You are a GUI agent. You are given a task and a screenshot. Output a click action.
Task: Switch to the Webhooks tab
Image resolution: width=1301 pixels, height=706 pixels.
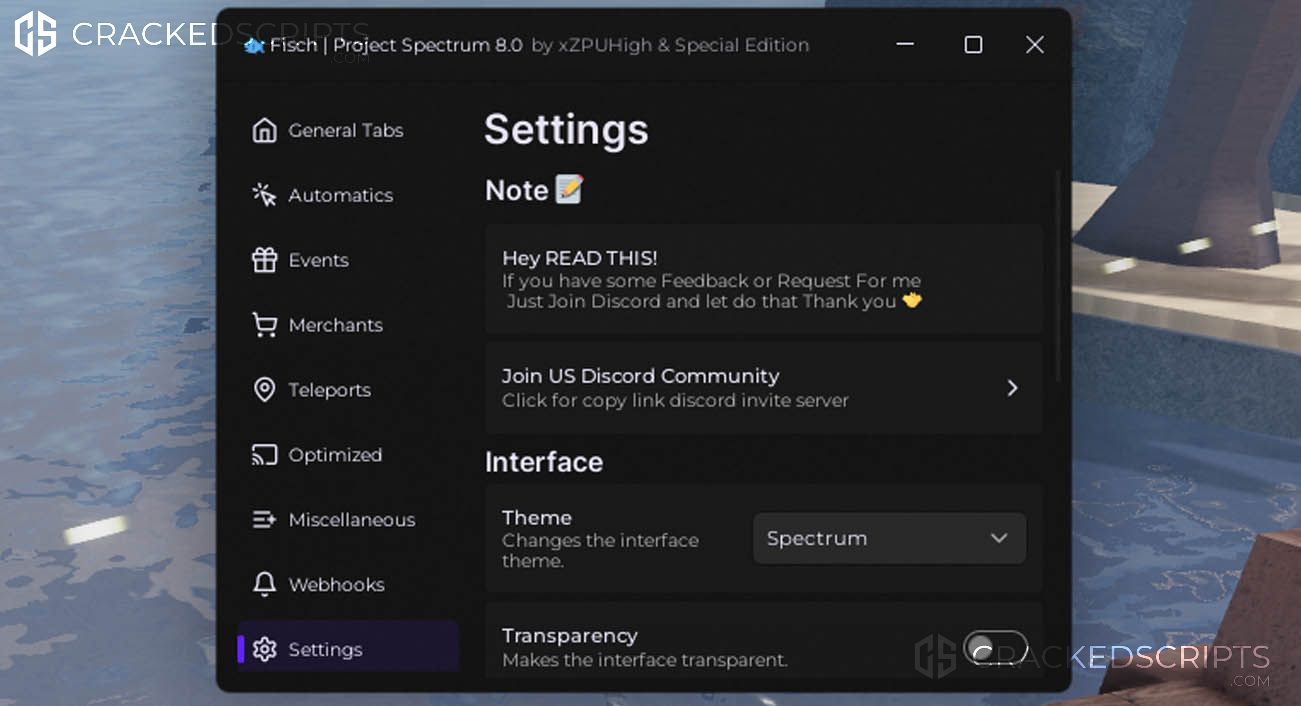(348, 585)
